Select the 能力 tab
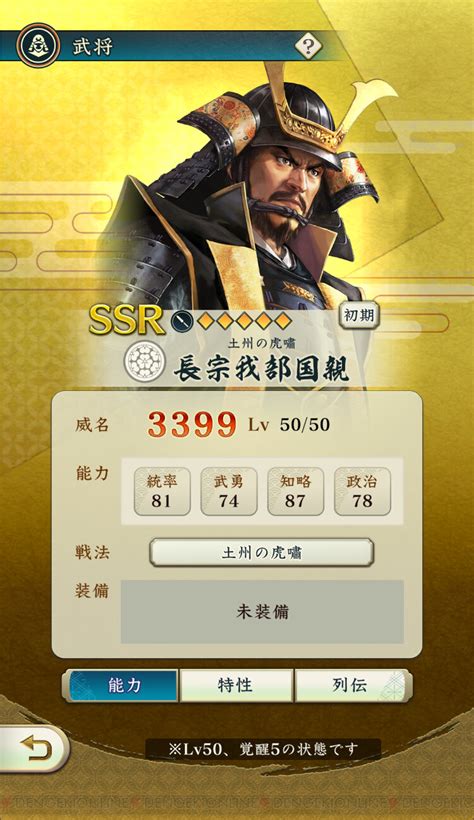The height and width of the screenshot is (820, 474). [x=122, y=685]
